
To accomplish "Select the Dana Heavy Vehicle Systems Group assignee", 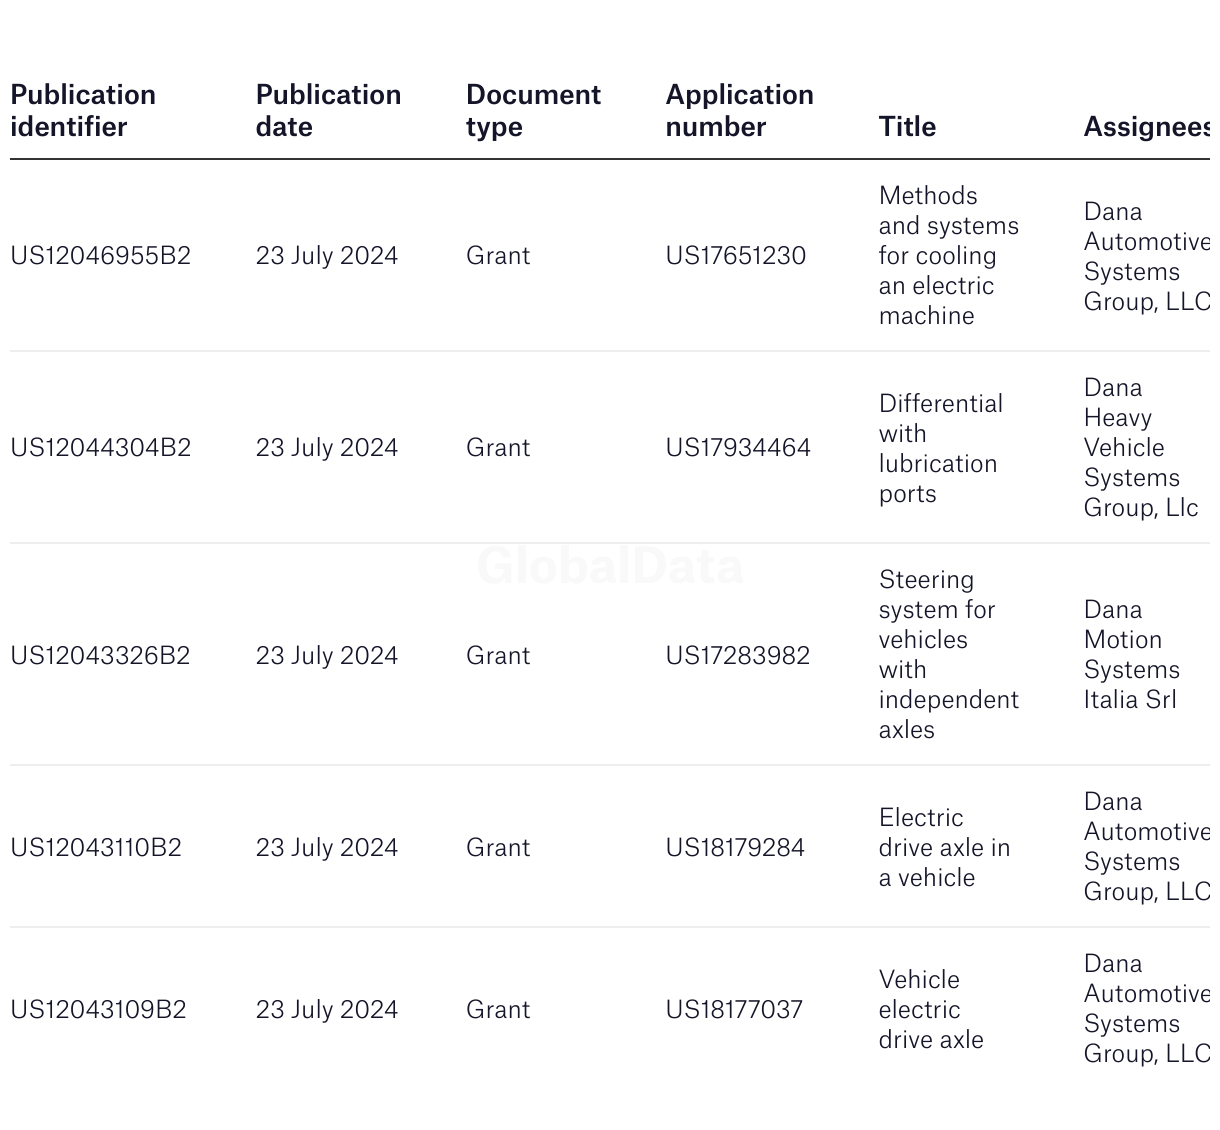I will (1140, 448).
